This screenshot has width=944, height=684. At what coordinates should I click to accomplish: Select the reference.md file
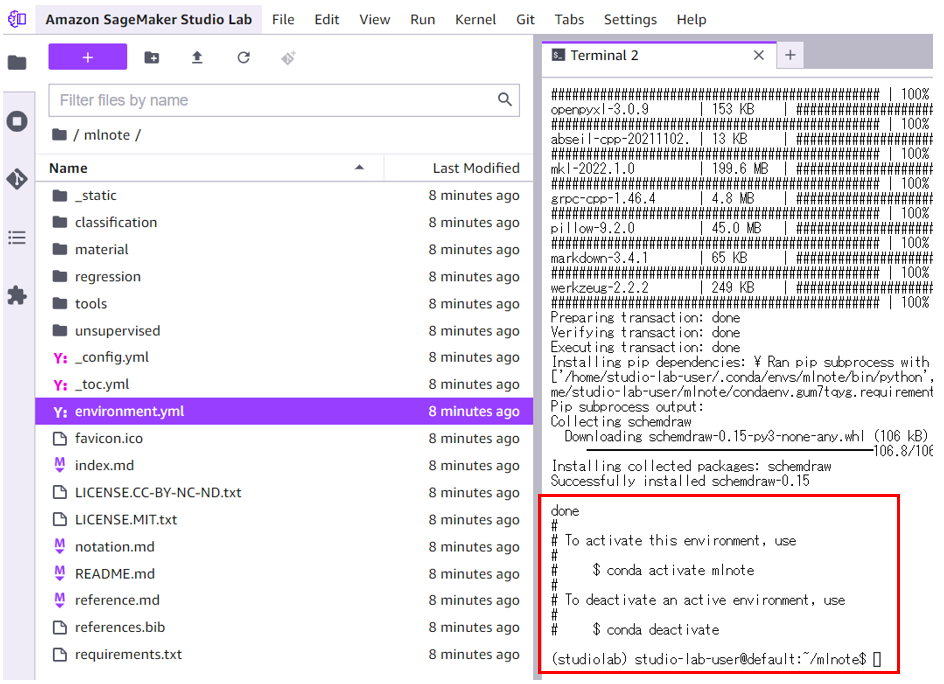tap(284, 600)
